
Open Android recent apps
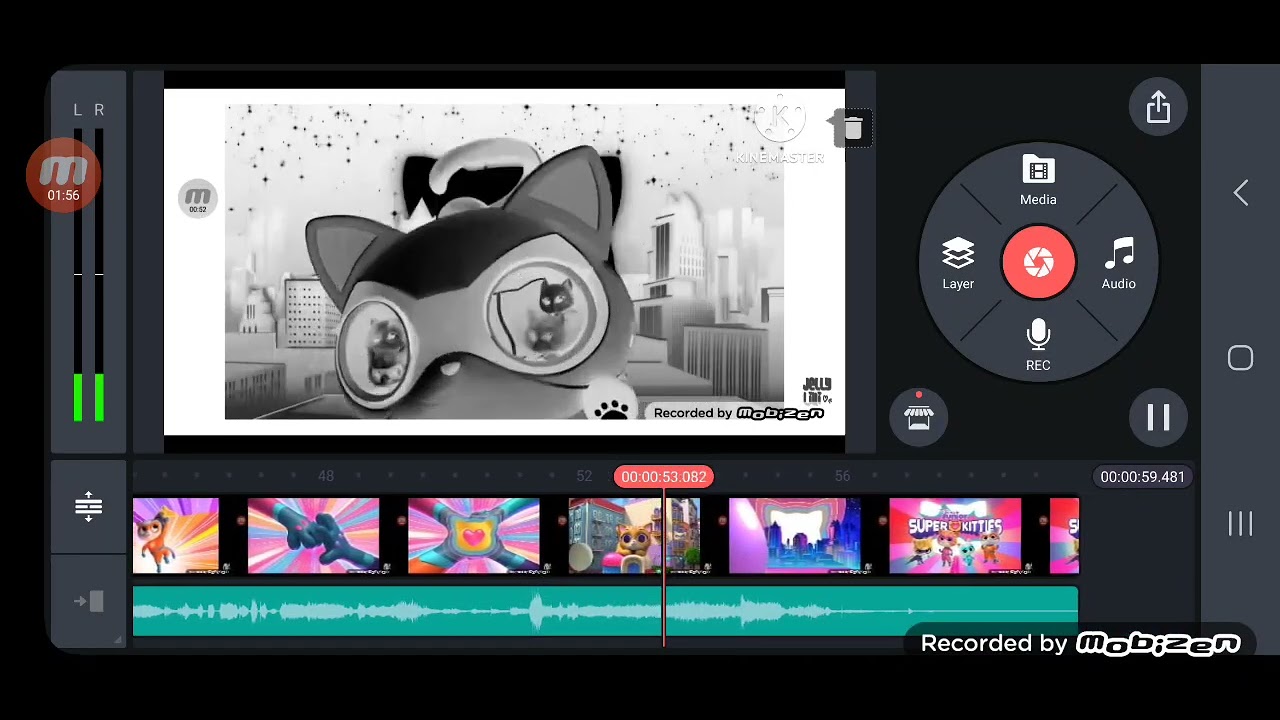coord(1241,523)
